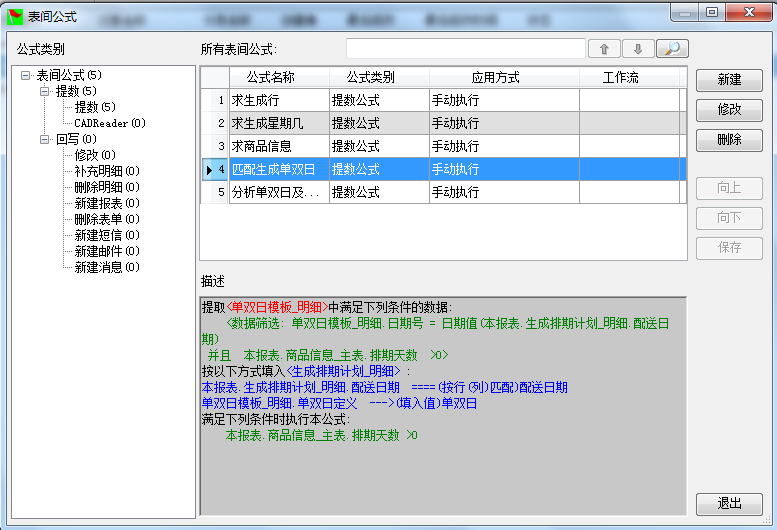Viewport: 777px width, 530px height.
Task: Collapse the 表间公式 root tree node
Action: [25, 75]
